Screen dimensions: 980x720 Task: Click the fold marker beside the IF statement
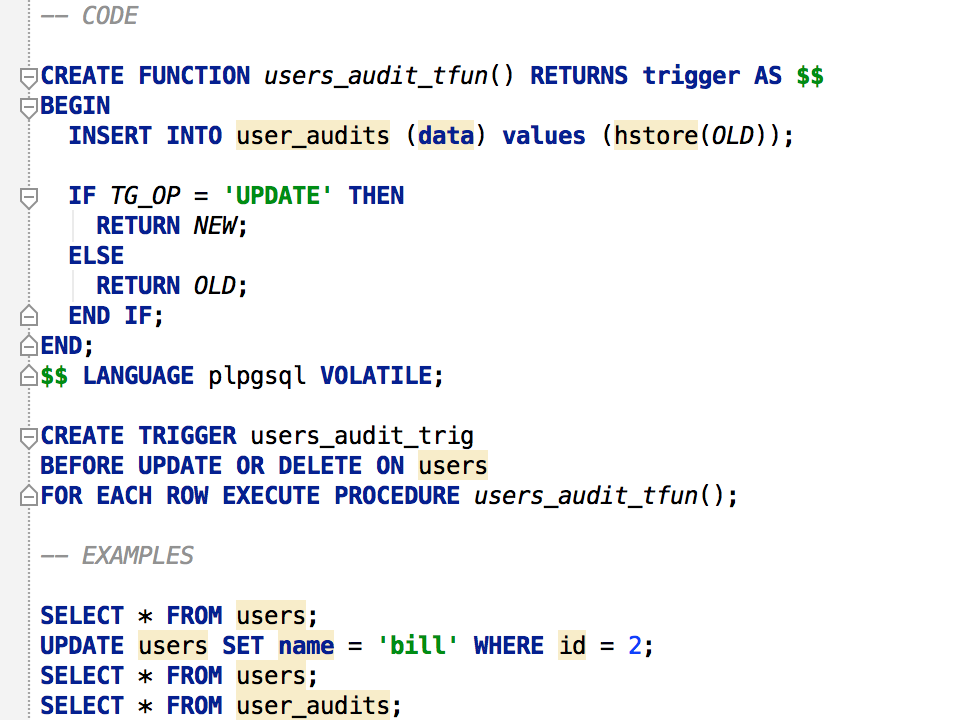[x=28, y=196]
